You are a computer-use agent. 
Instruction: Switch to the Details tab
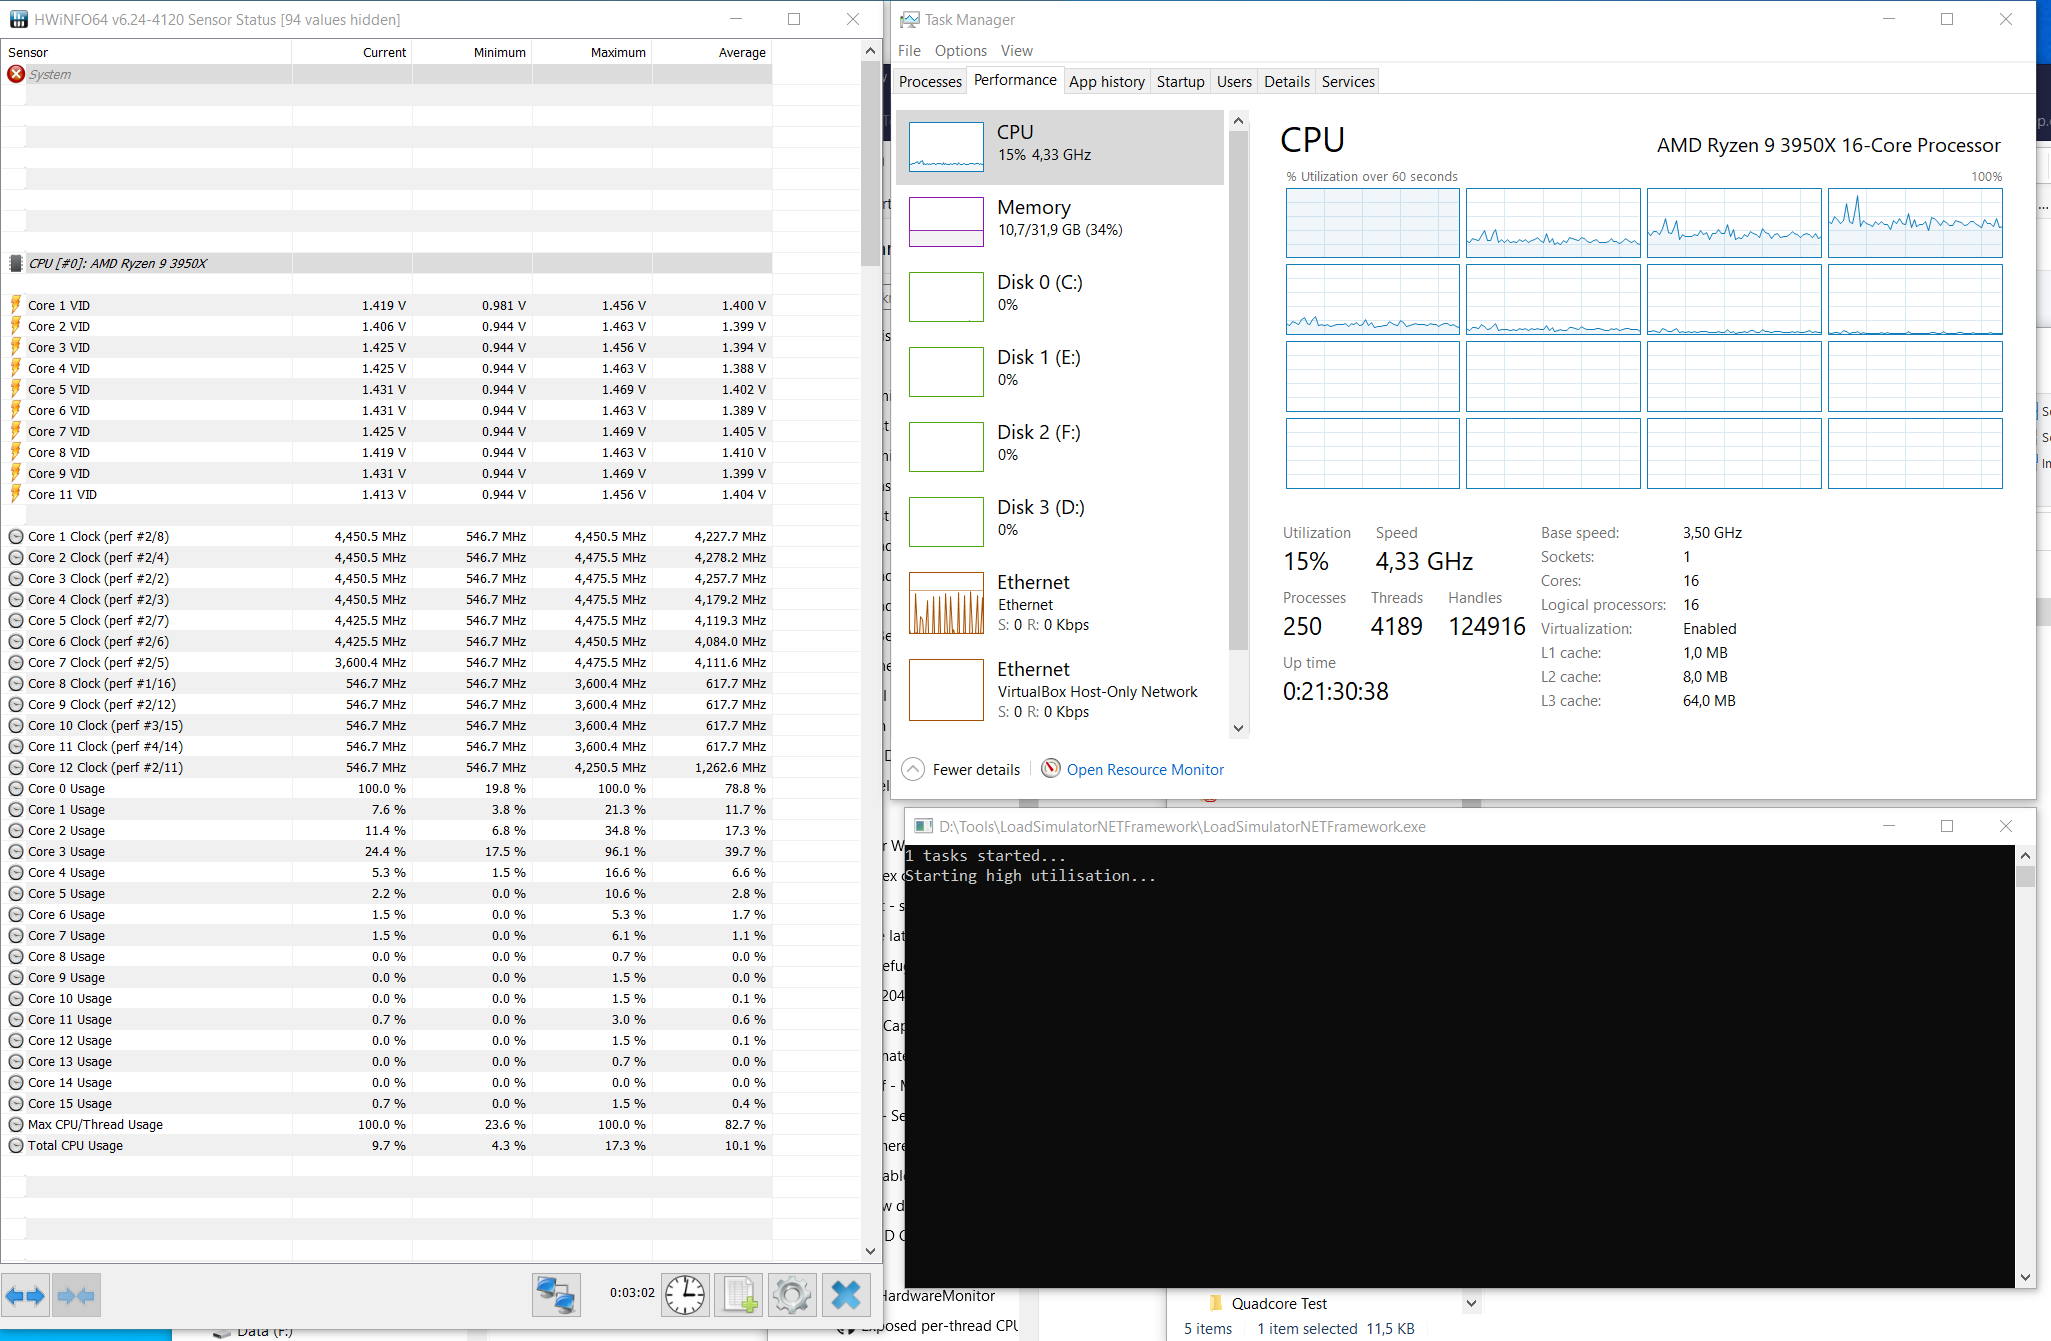1286,82
